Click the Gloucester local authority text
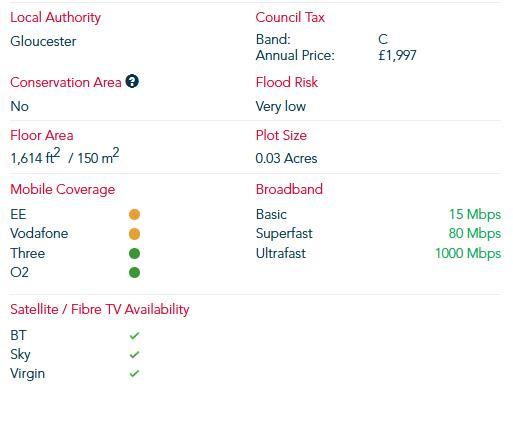The width and height of the screenshot is (513, 445). pyautogui.click(x=43, y=41)
